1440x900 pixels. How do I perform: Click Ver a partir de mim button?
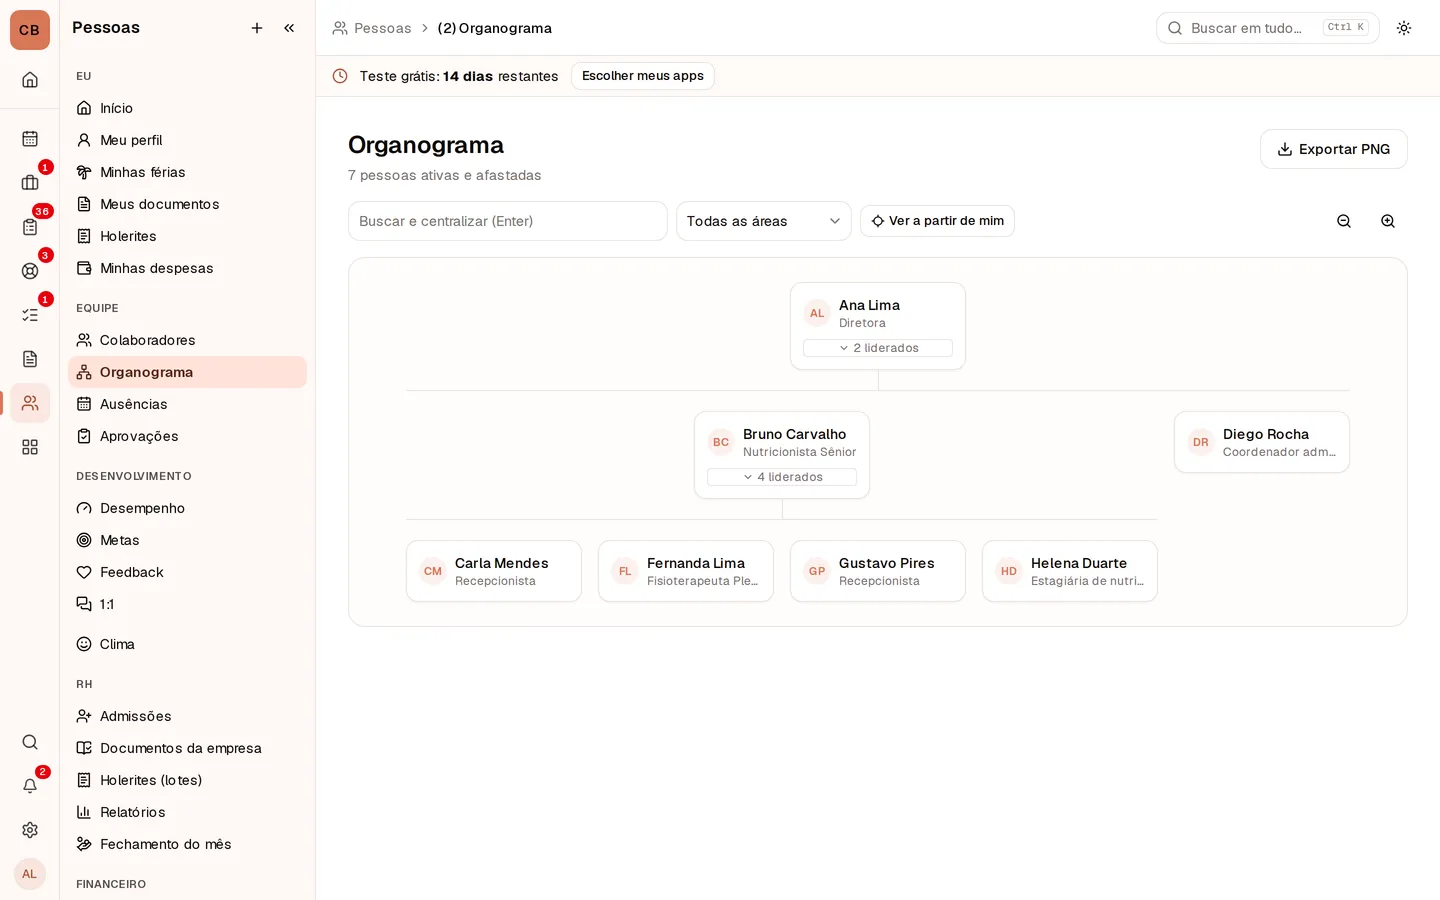pyautogui.click(x=937, y=221)
